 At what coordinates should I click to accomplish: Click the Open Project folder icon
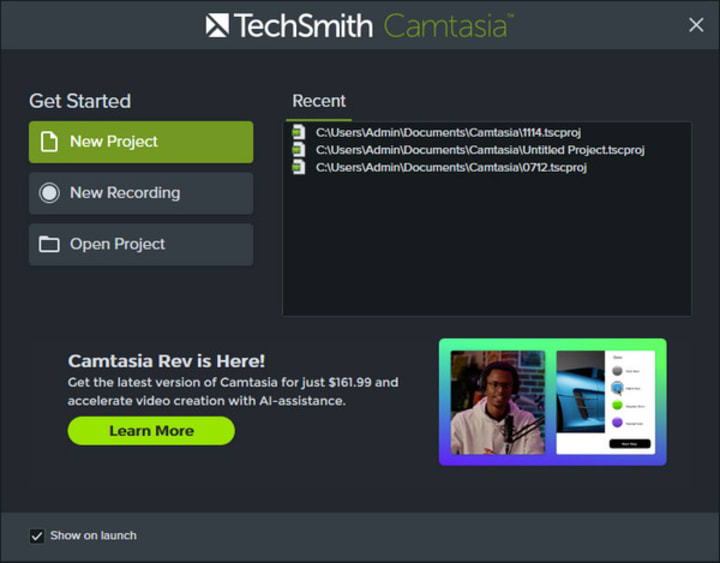pyautogui.click(x=49, y=244)
